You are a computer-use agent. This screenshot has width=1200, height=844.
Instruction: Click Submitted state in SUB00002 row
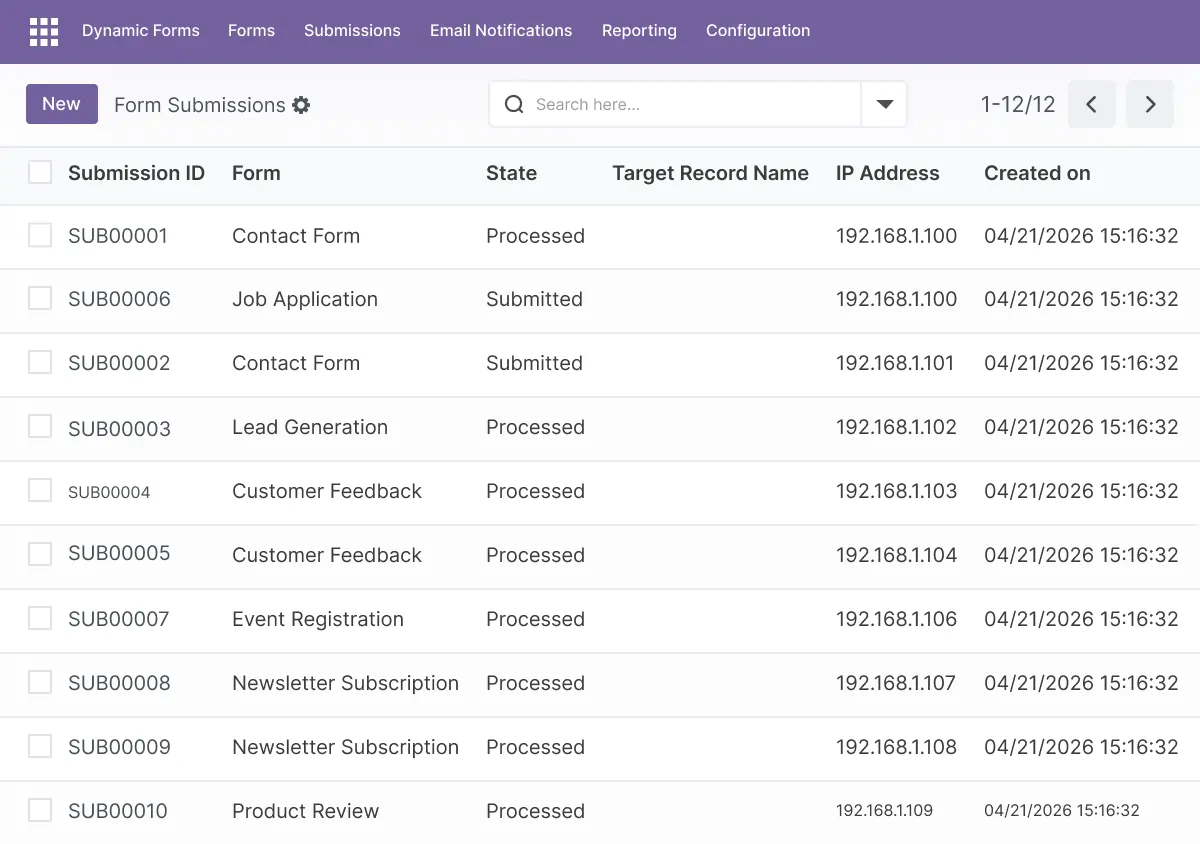click(x=534, y=363)
